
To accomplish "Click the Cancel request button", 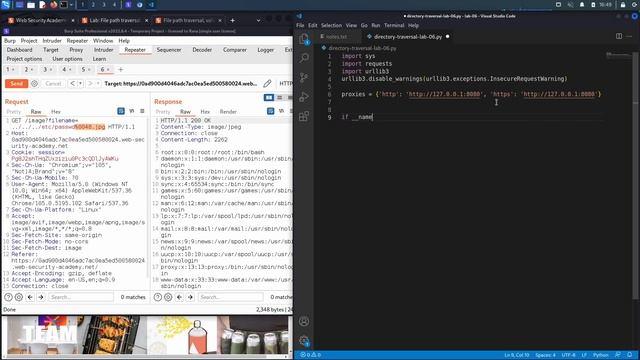I will click(x=53, y=84).
